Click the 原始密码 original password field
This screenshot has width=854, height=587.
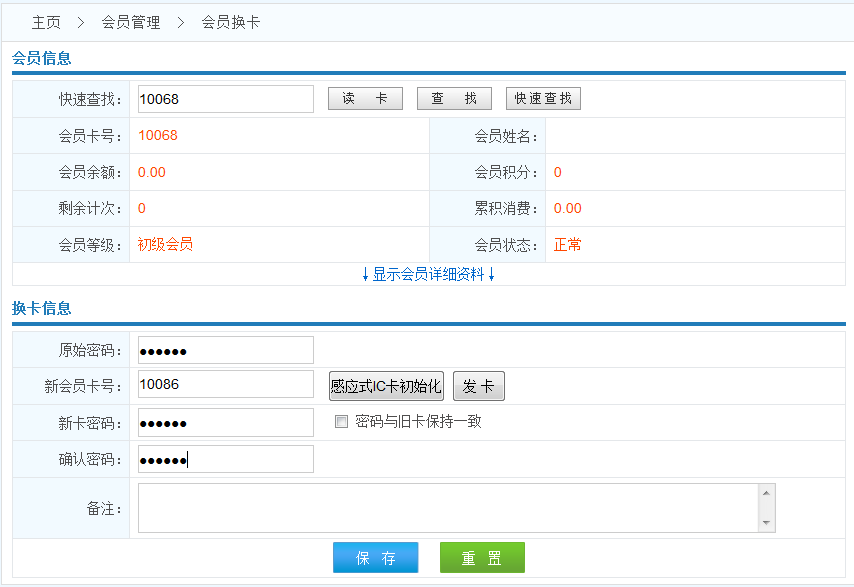click(225, 350)
